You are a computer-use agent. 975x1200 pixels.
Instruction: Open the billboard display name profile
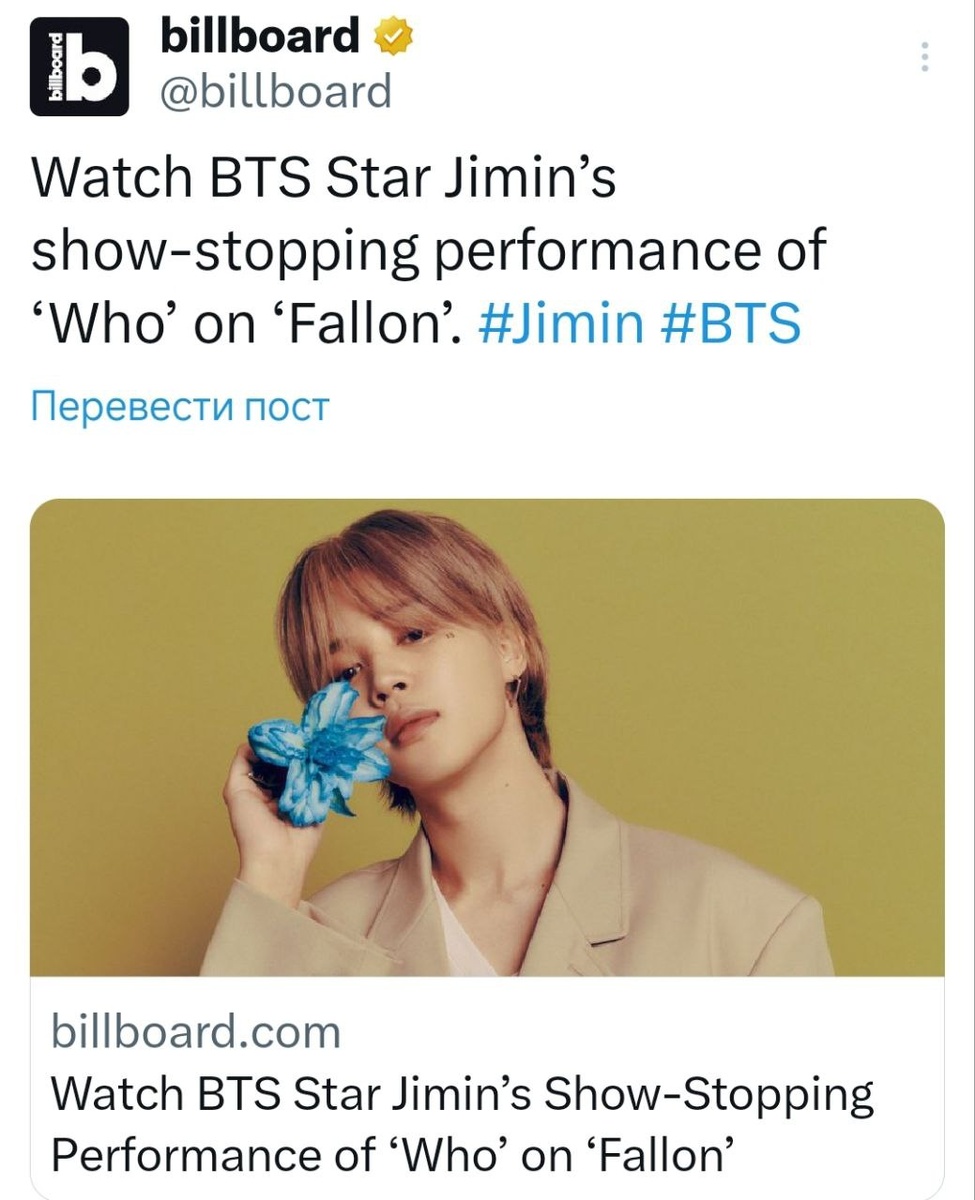click(x=260, y=39)
